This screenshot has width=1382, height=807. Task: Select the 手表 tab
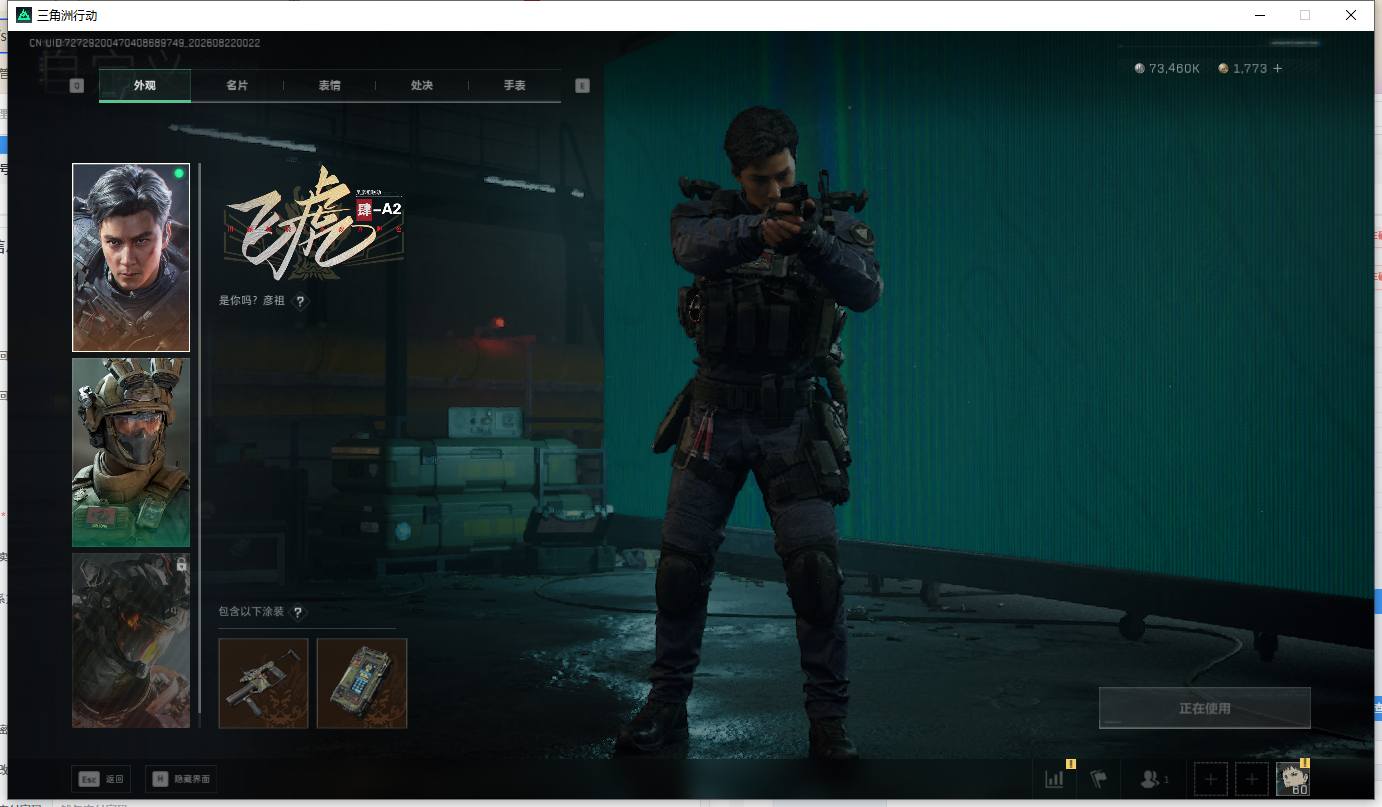coord(514,86)
